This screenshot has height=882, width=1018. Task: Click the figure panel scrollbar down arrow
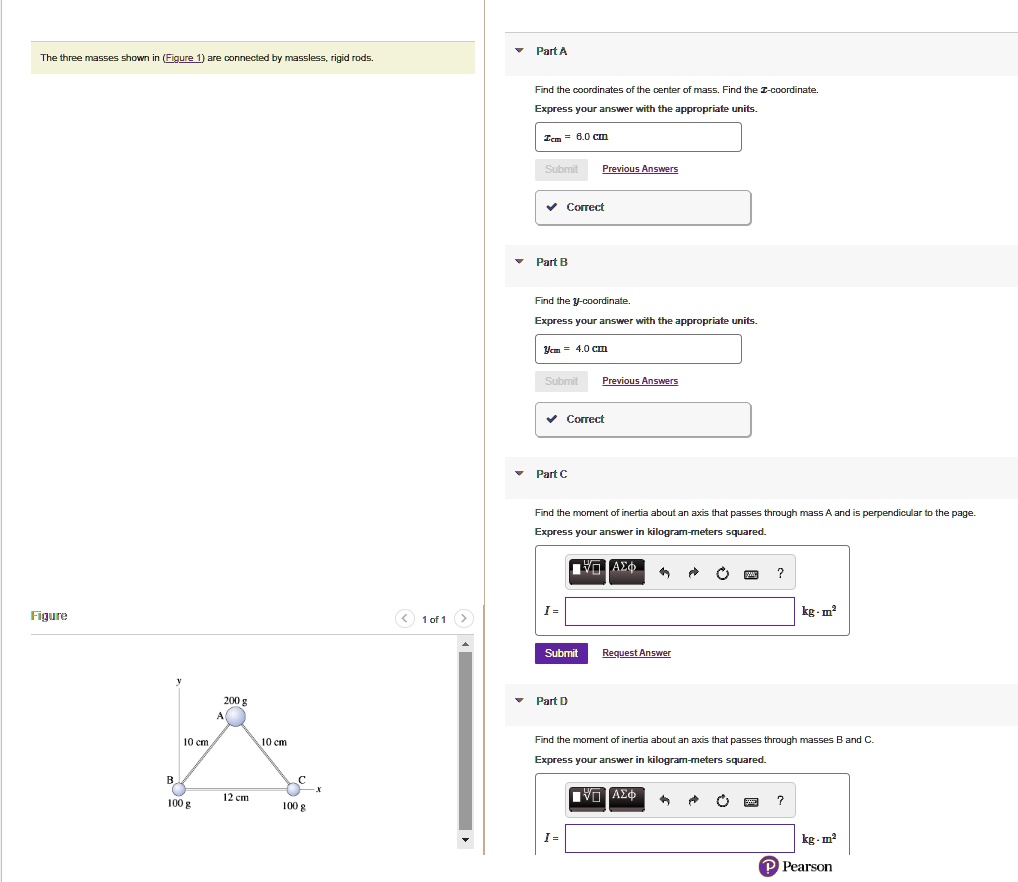point(465,840)
